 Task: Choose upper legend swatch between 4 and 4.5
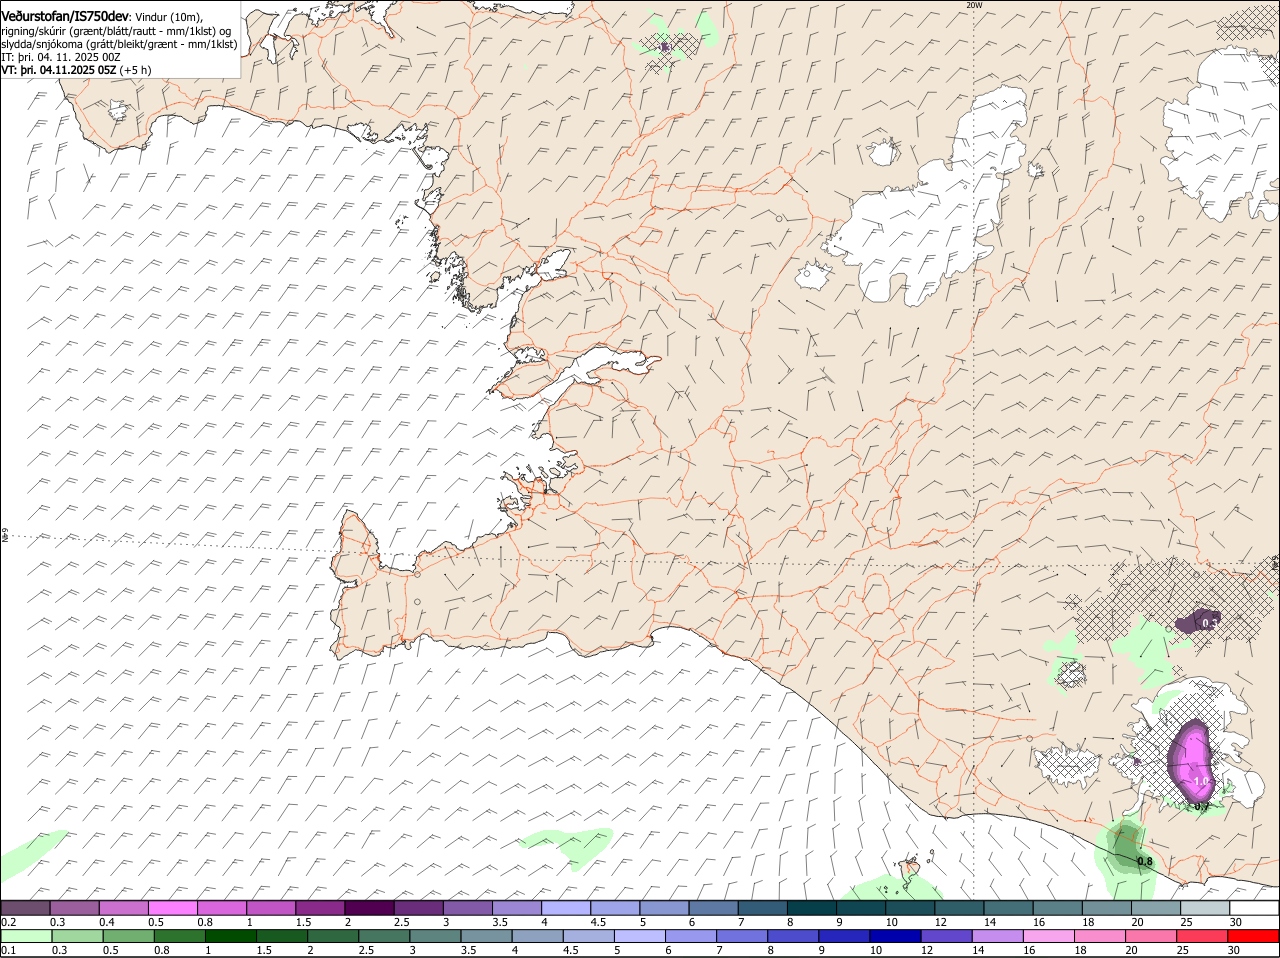click(566, 908)
